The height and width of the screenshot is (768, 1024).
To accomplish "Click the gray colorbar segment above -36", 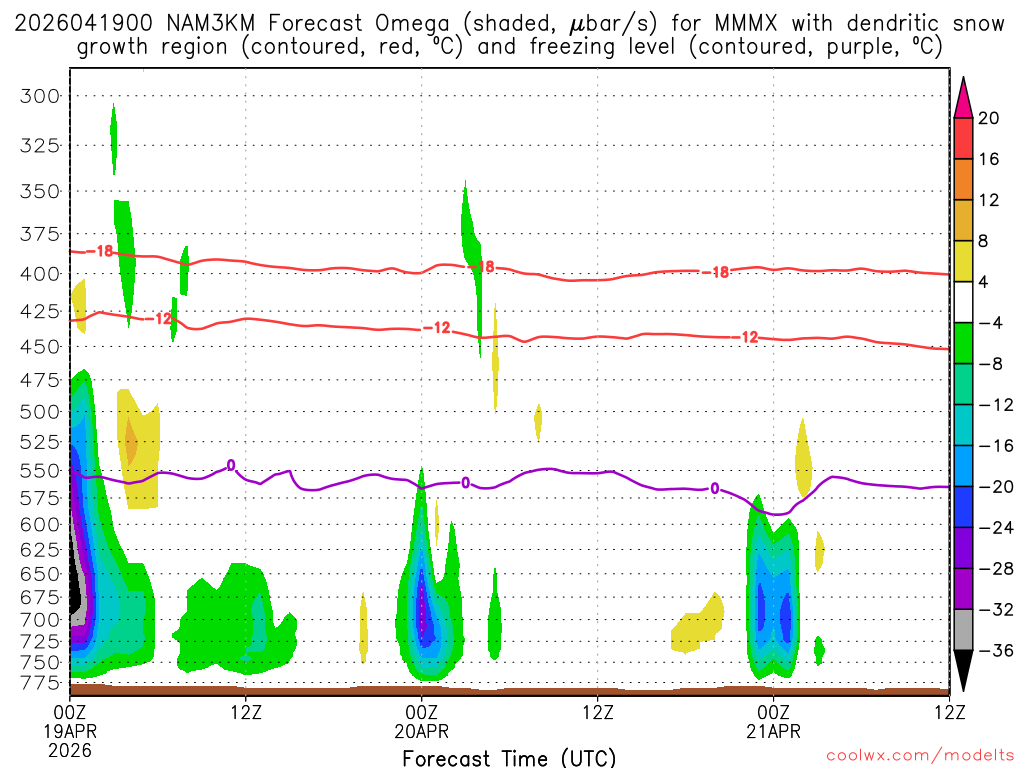I will pos(963,630).
